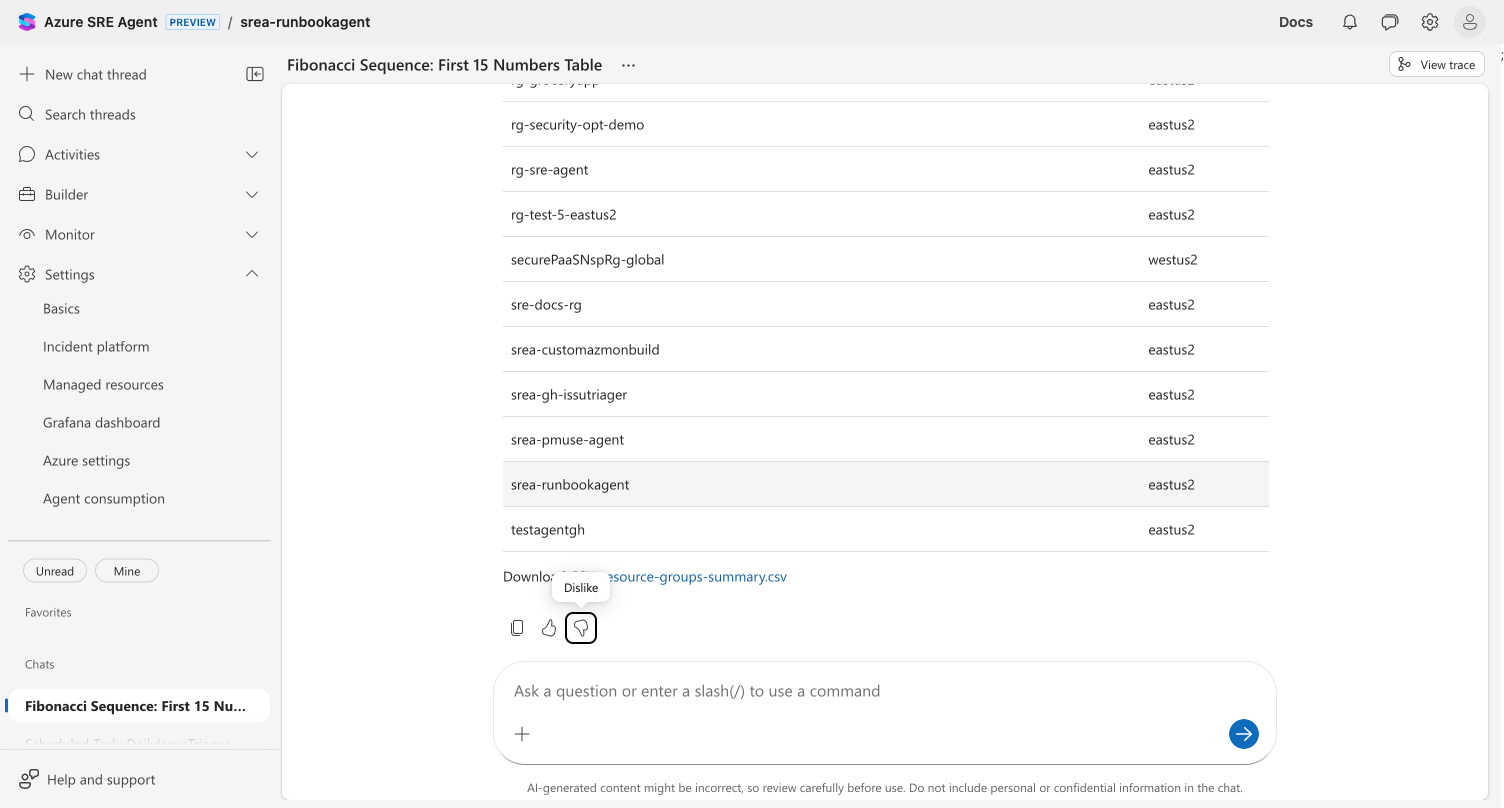Click the Builder briefcase icon
Image resolution: width=1504 pixels, height=808 pixels.
click(x=27, y=194)
